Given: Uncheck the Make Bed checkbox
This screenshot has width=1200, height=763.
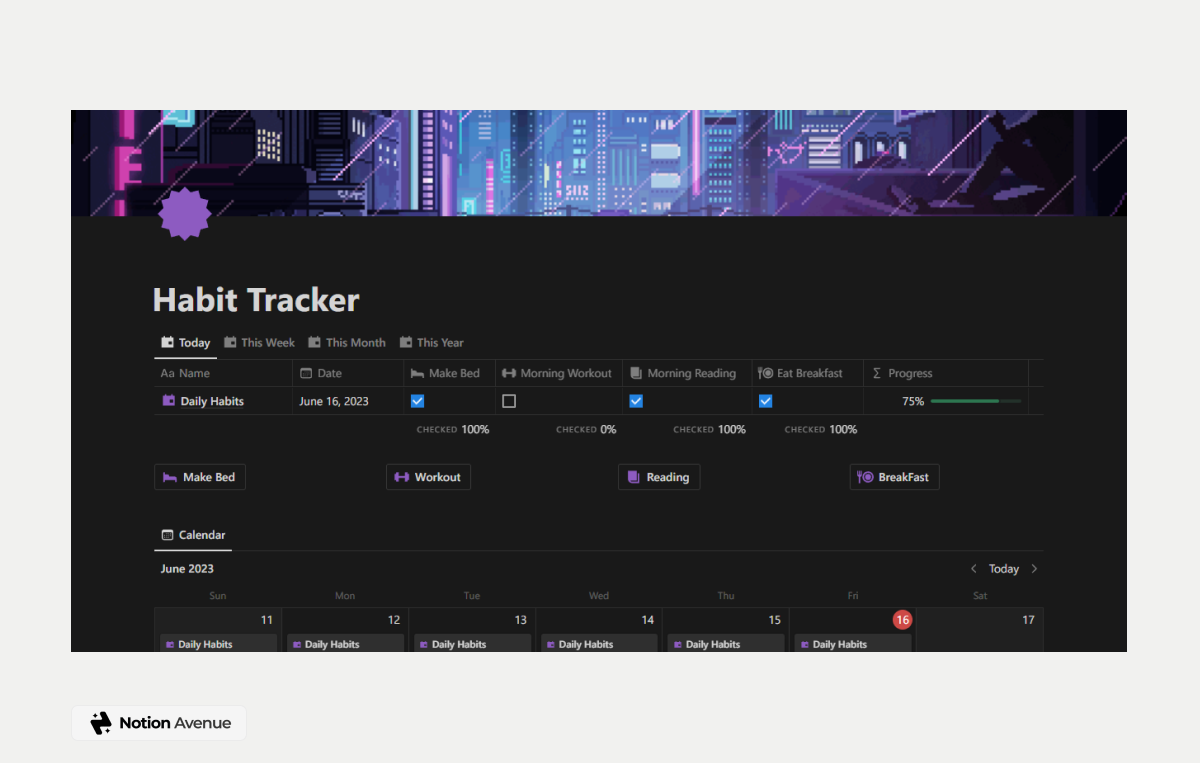Looking at the screenshot, I should (x=417, y=400).
